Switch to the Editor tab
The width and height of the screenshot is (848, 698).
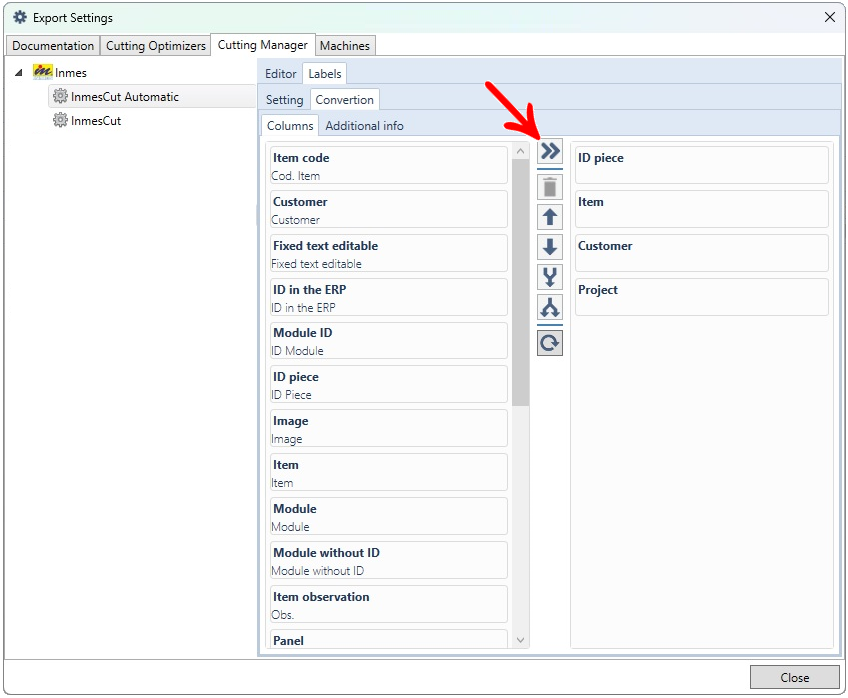280,74
